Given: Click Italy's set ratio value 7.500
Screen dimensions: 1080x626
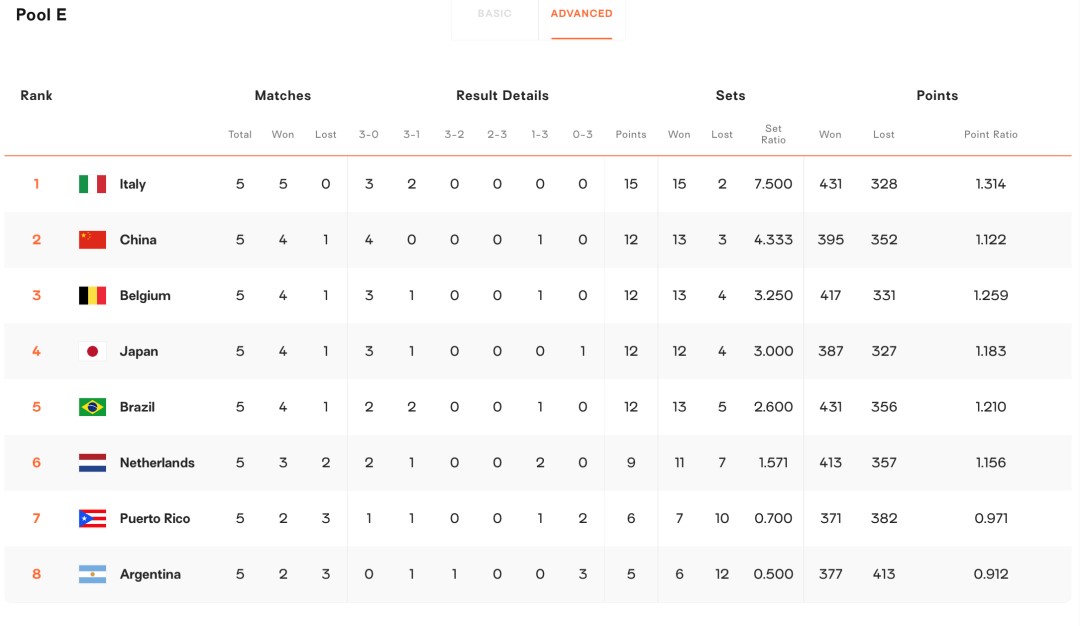Looking at the screenshot, I should (x=773, y=184).
